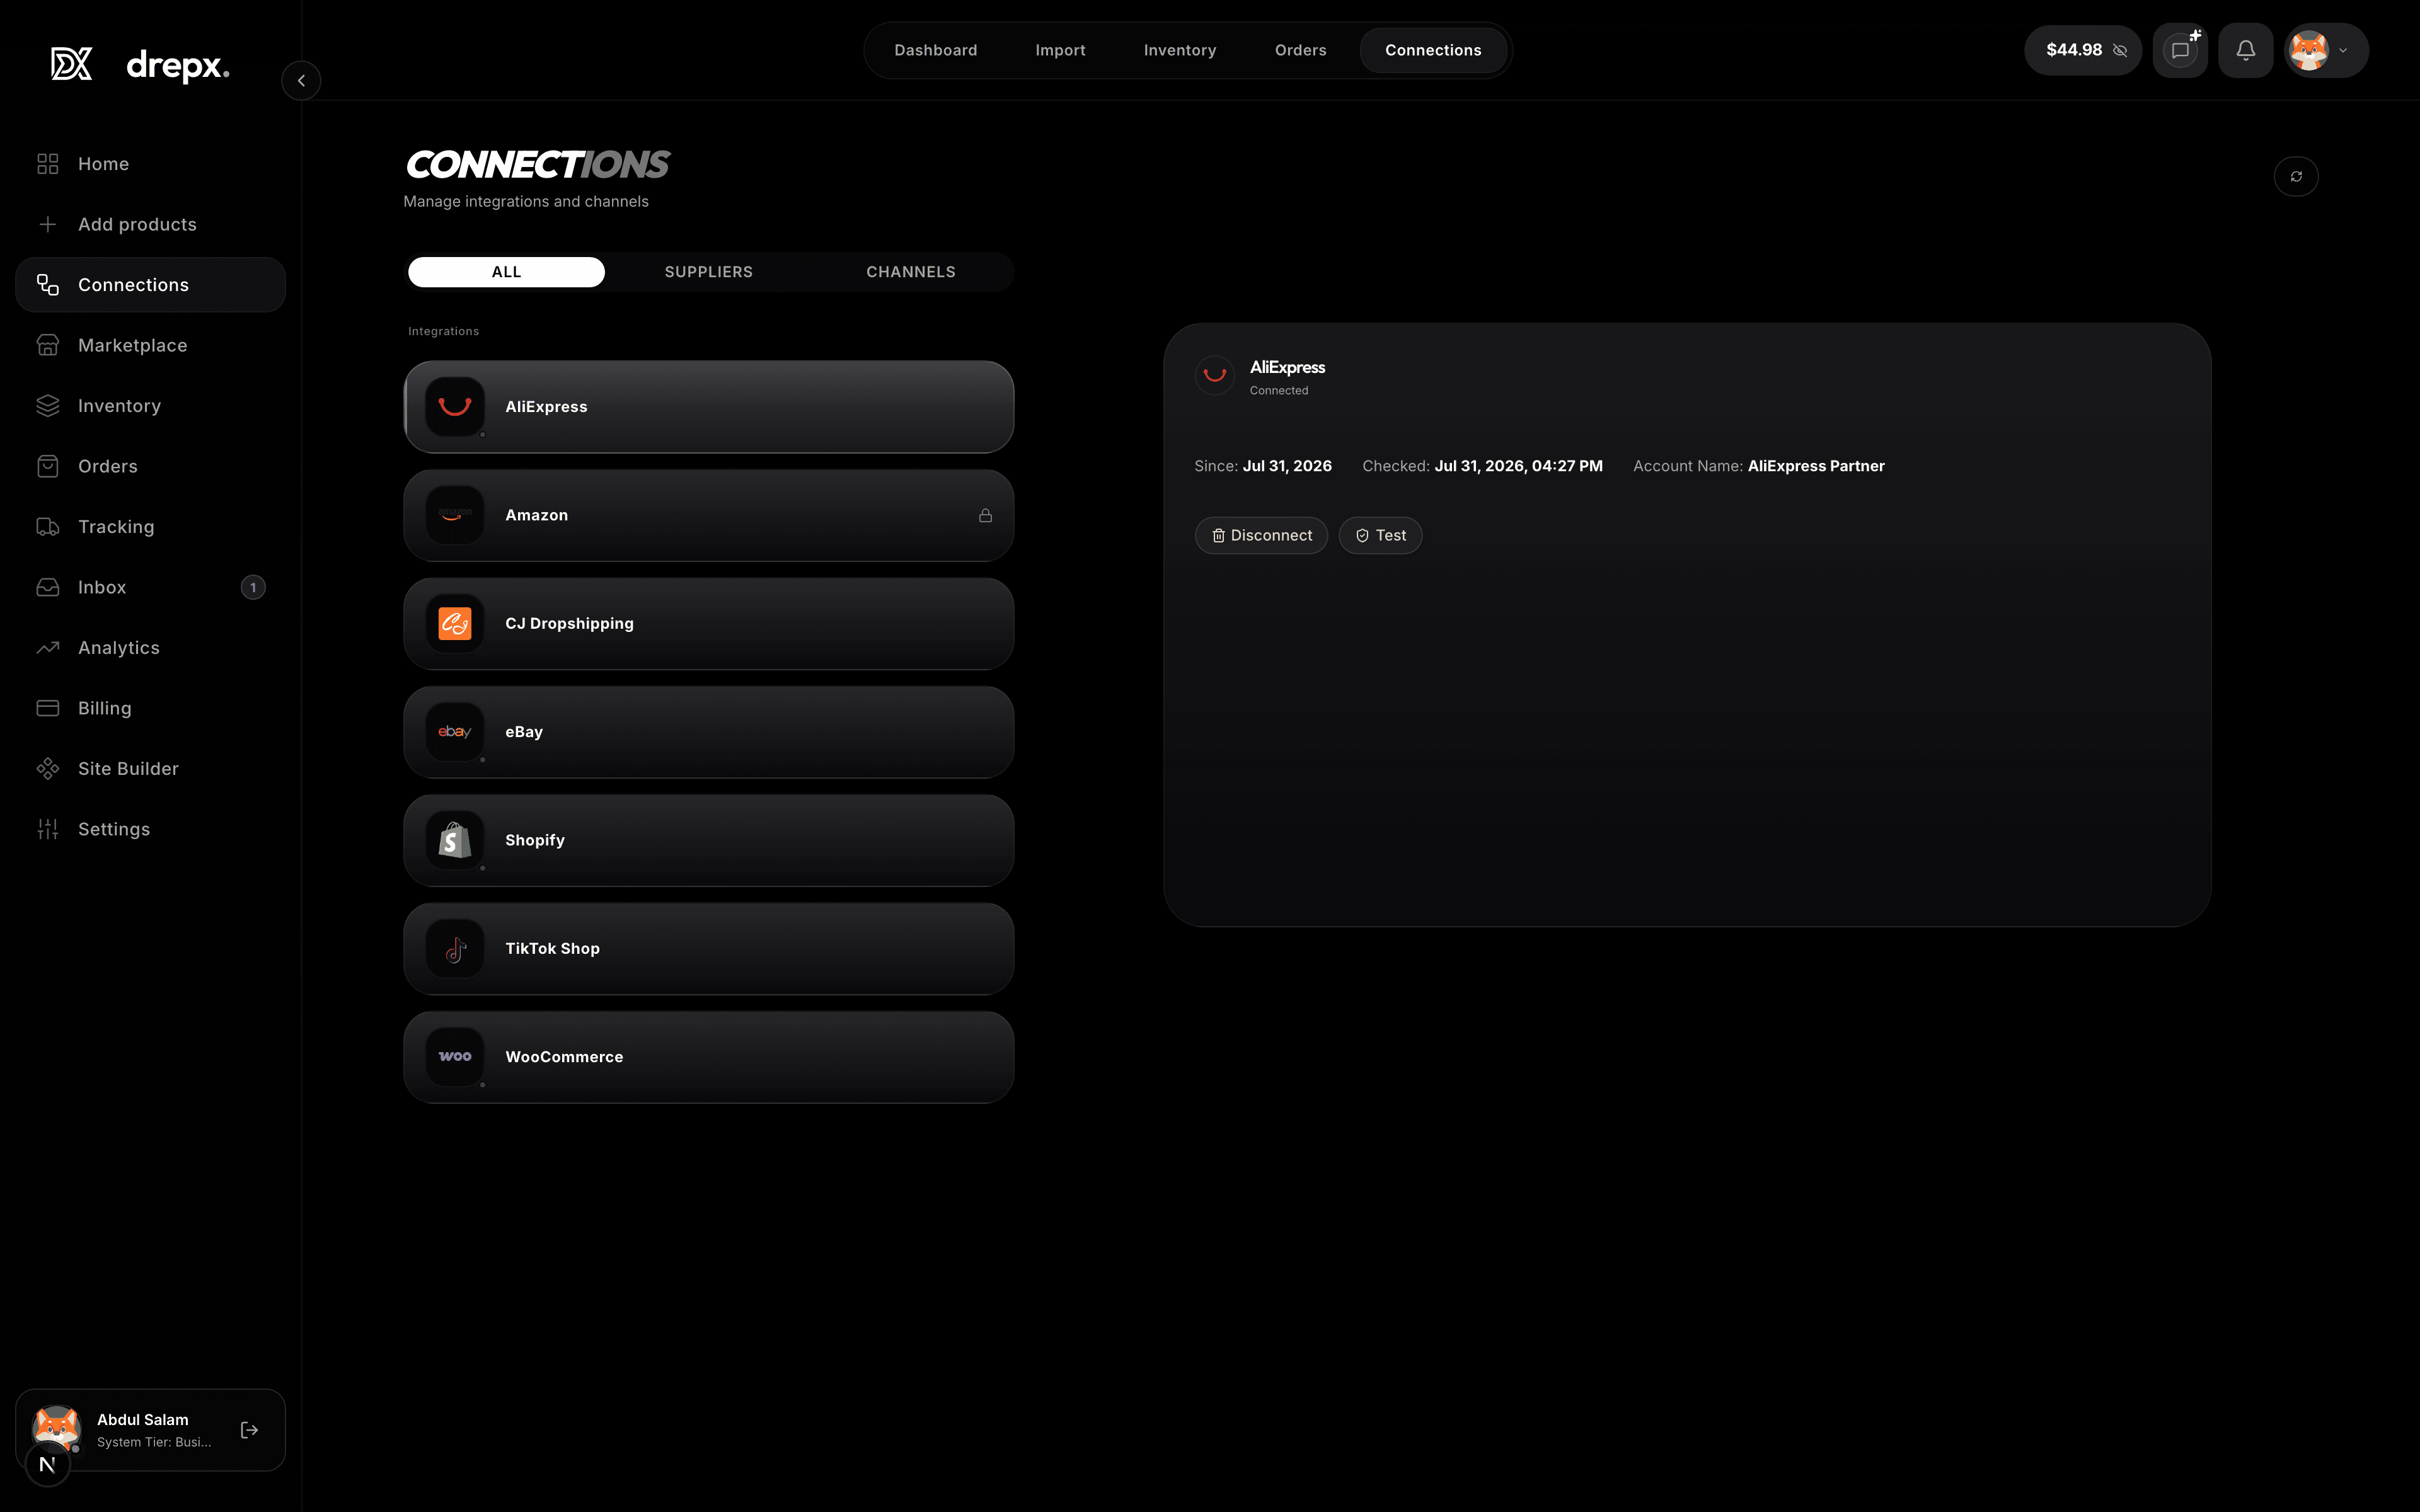Open Tracking in the sidebar
The width and height of the screenshot is (2420, 1512).
pyautogui.click(x=150, y=527)
